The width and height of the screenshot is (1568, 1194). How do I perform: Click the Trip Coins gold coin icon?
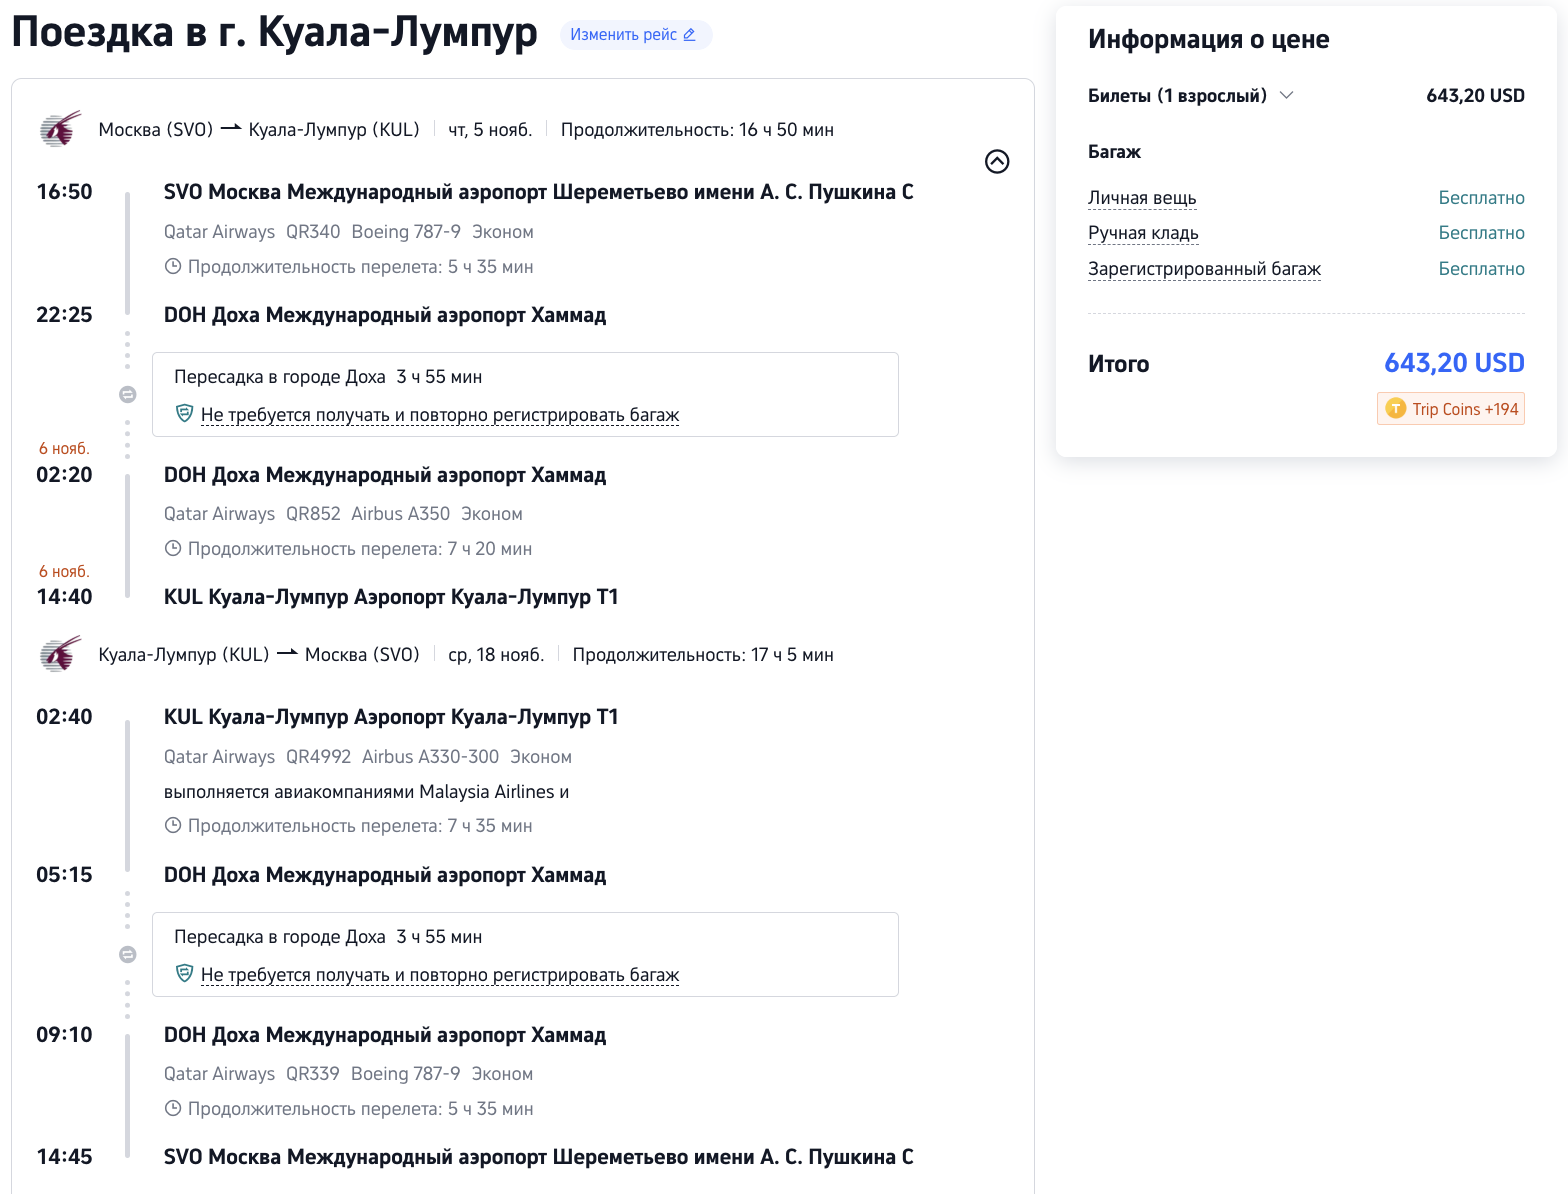(x=1395, y=409)
